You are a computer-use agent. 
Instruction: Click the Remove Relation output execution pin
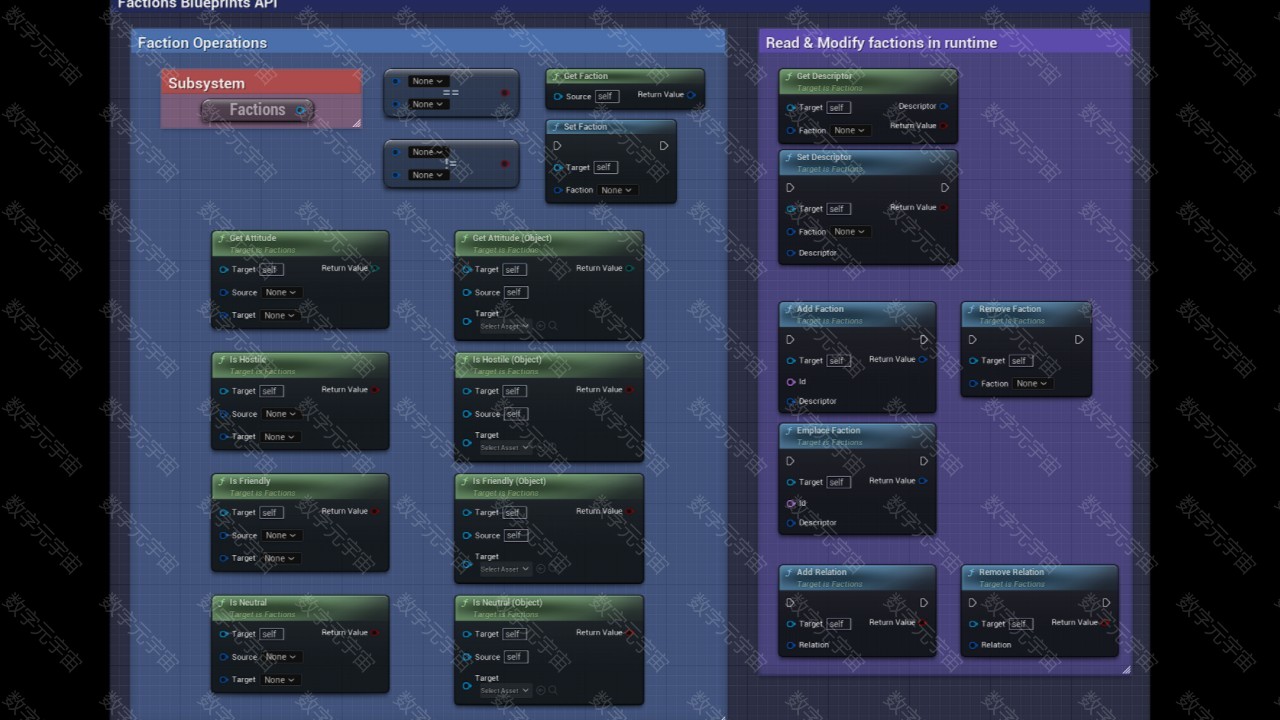click(x=1106, y=603)
